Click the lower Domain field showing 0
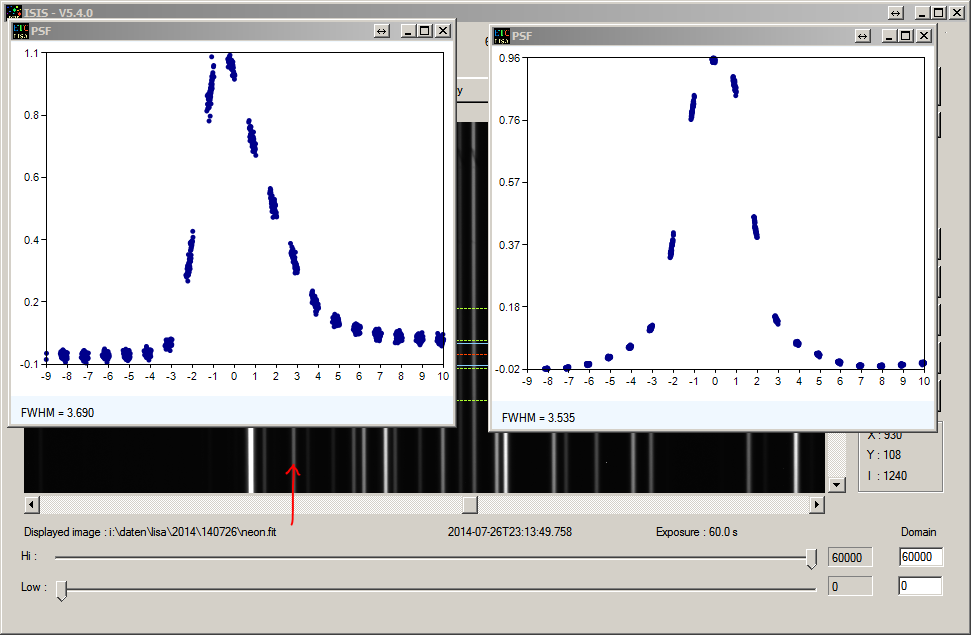 tap(919, 587)
